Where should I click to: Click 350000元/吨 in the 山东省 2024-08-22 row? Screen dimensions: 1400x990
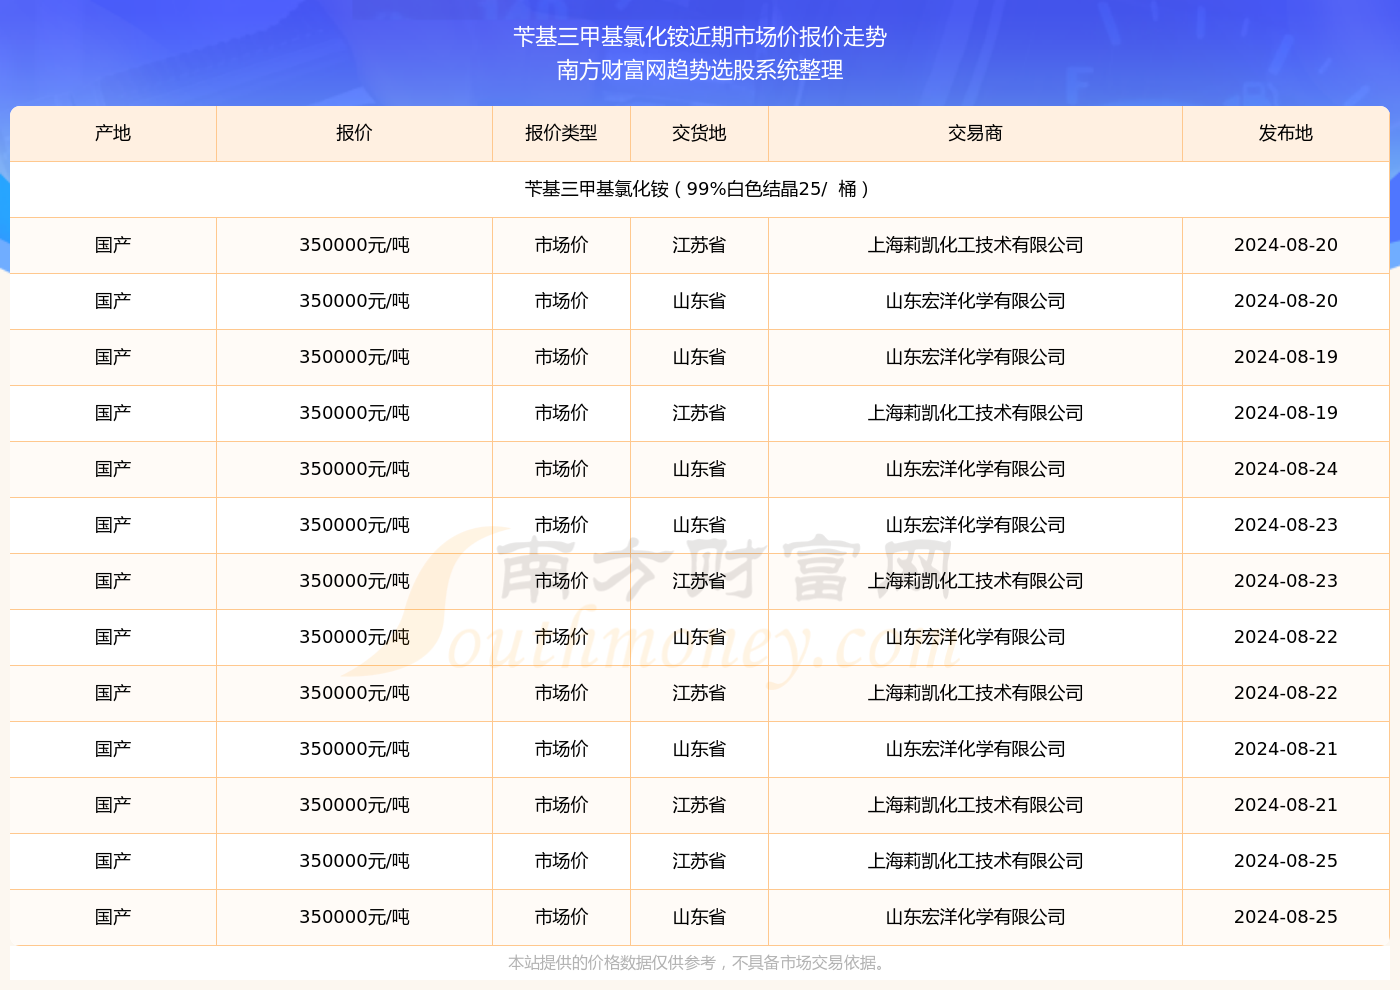pos(354,637)
